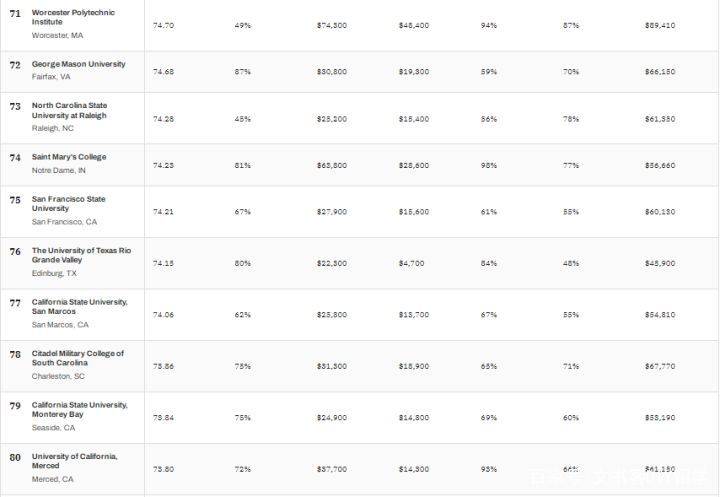Open the Saint Mary's College entry

[69, 157]
